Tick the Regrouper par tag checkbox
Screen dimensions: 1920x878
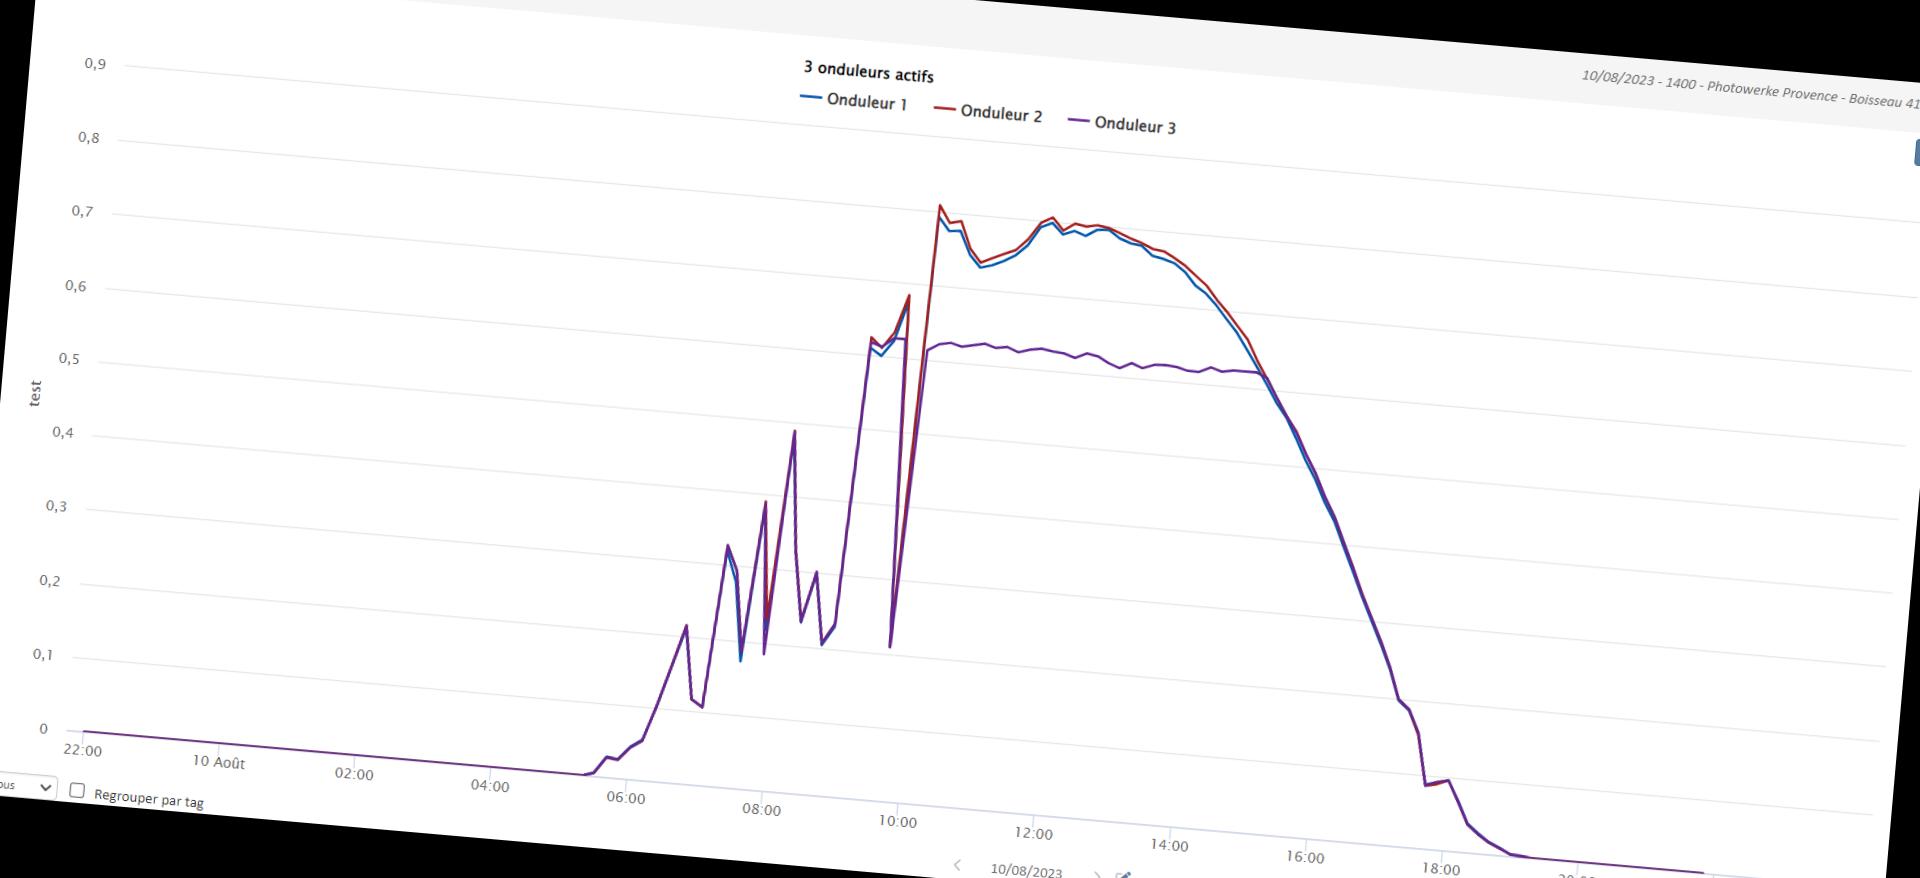(77, 790)
